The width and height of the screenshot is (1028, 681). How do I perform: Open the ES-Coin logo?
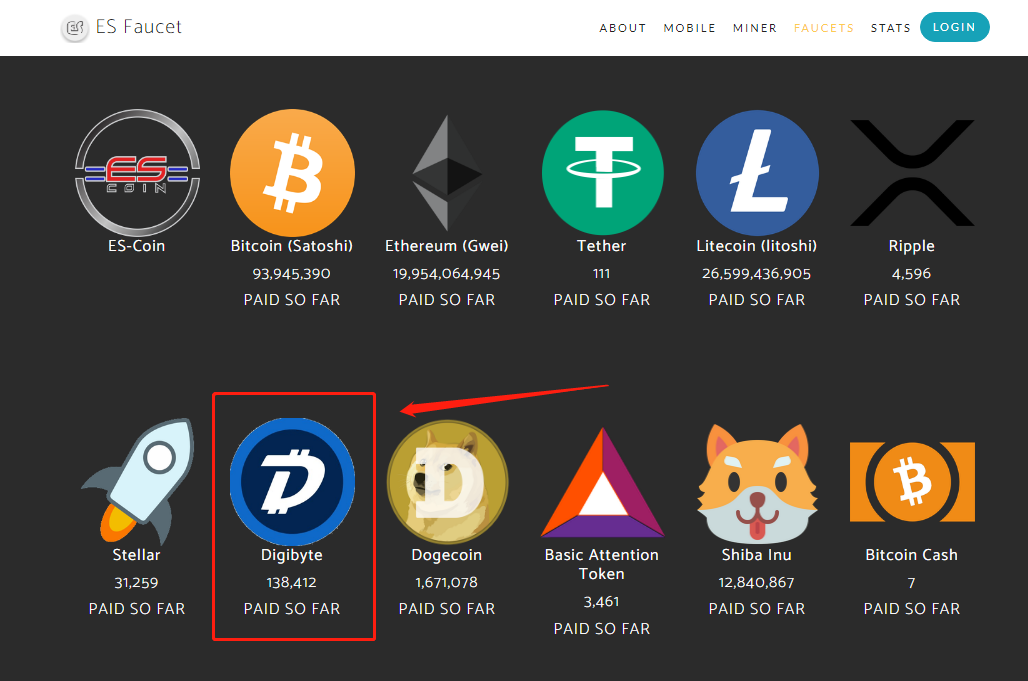coord(137,172)
